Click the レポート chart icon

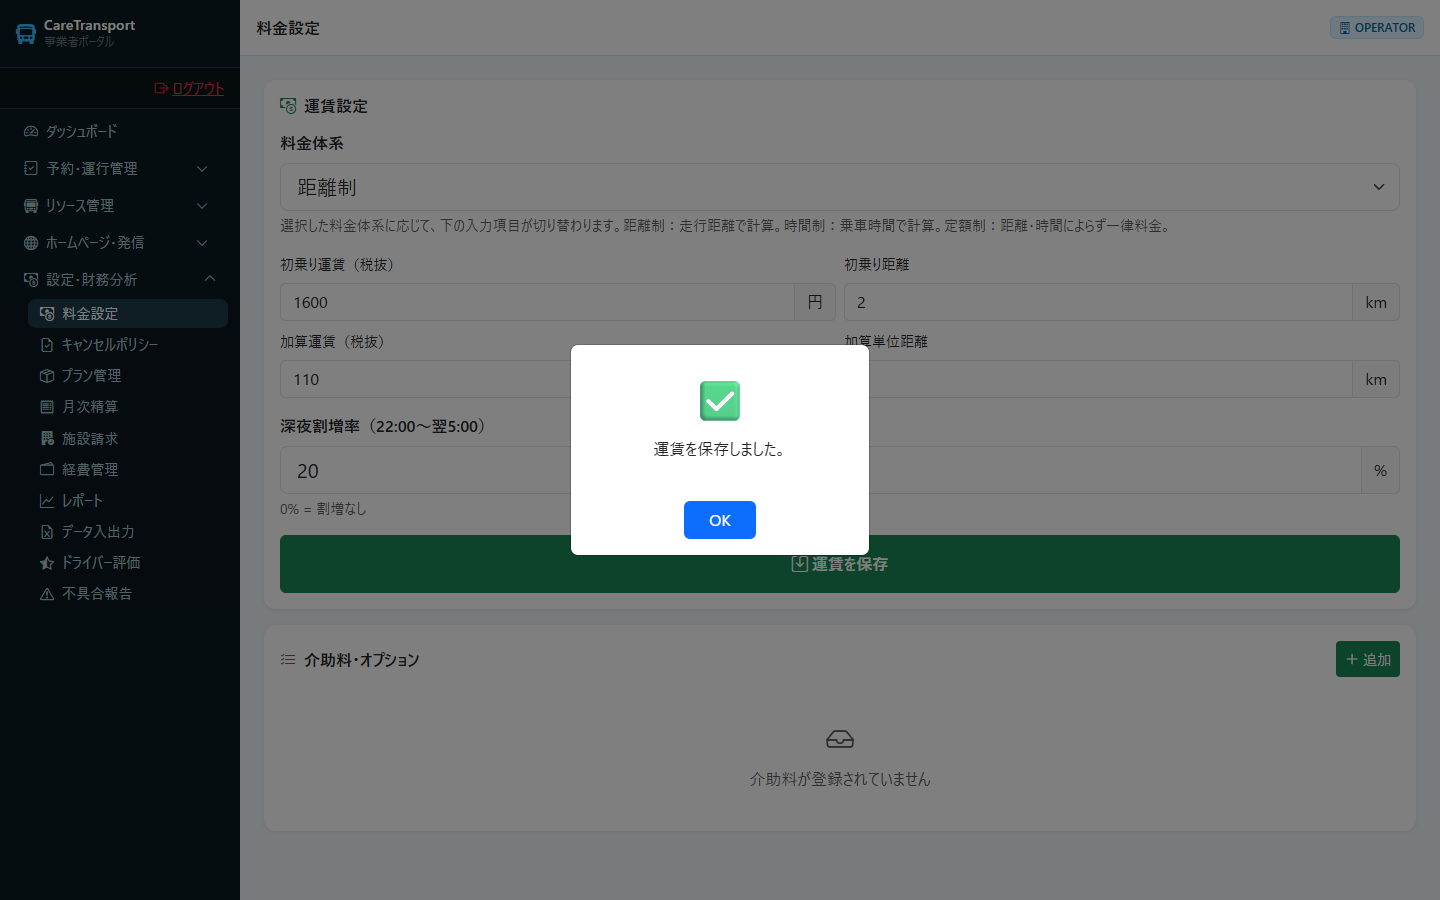click(47, 501)
